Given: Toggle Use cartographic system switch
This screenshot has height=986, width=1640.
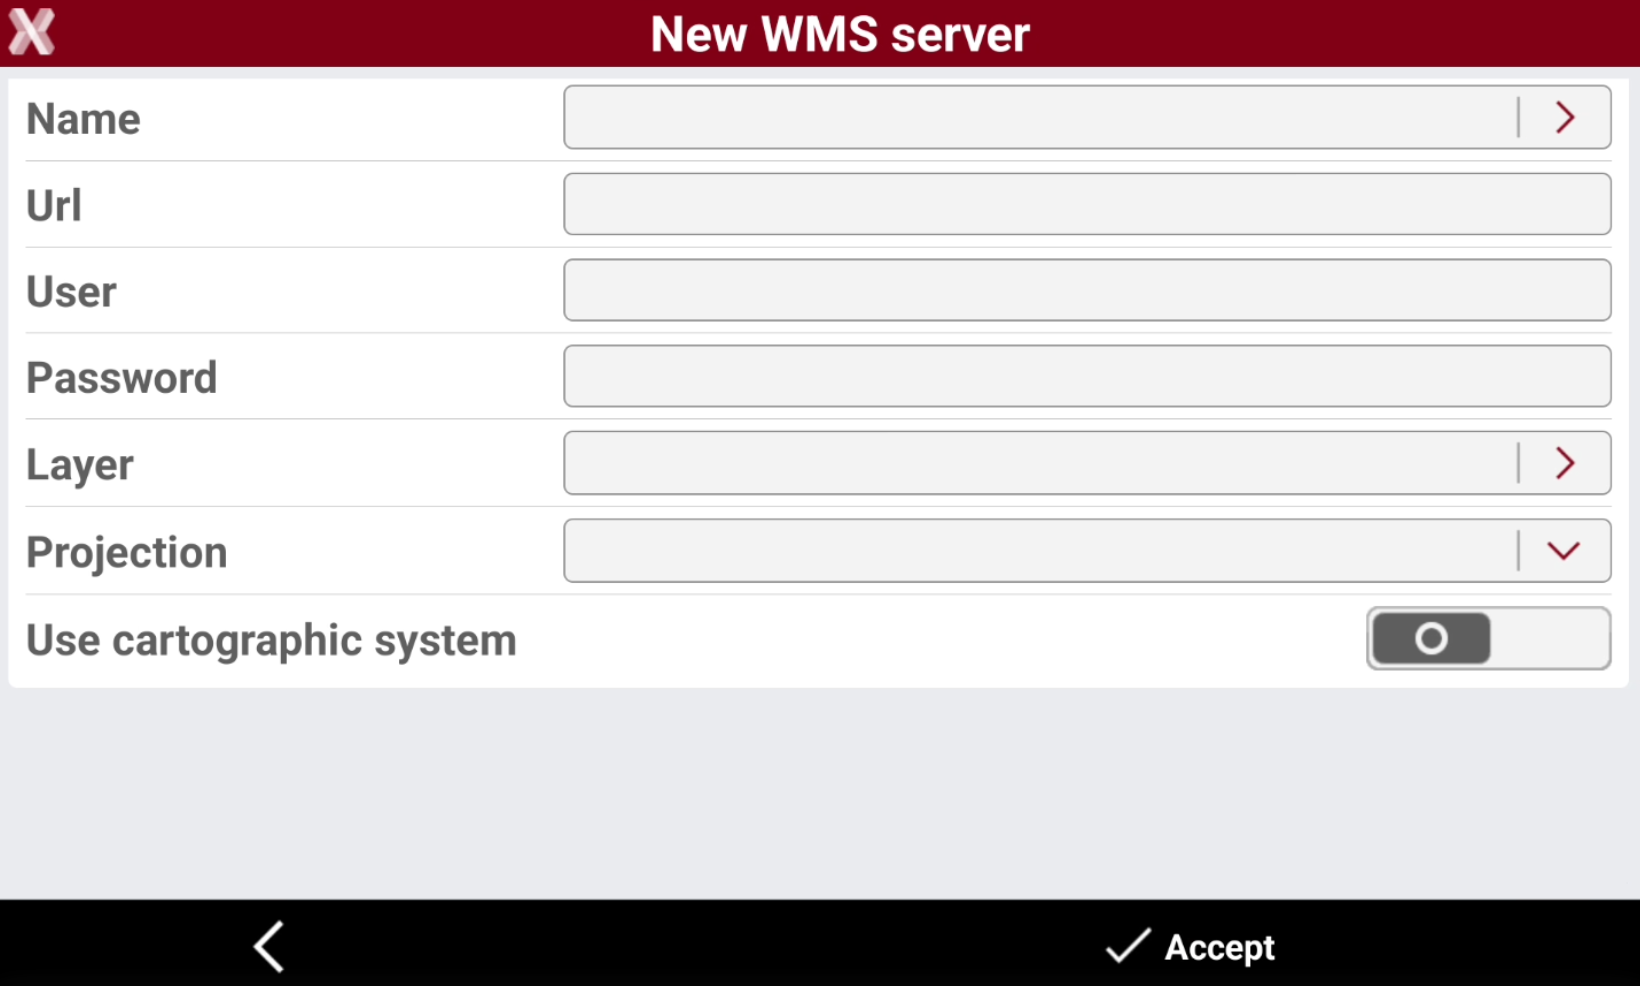Looking at the screenshot, I should tap(1488, 638).
